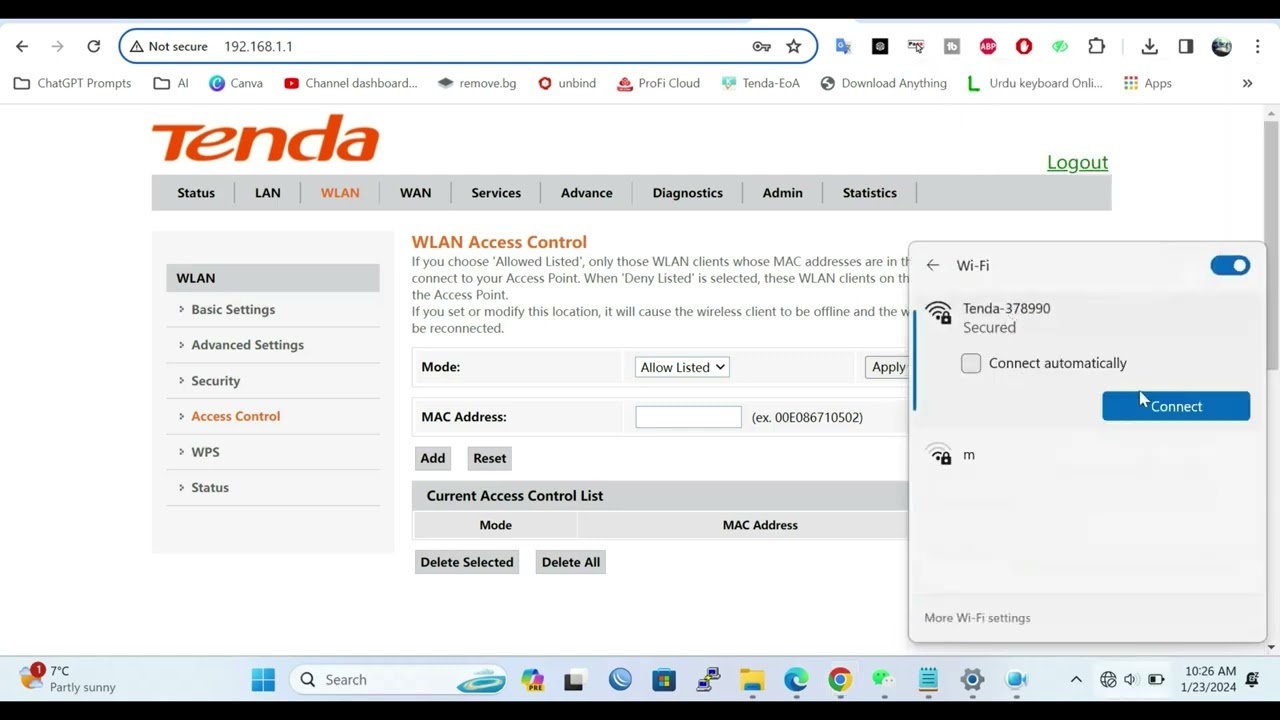This screenshot has width=1280, height=720.
Task: Open the Extensions puzzle-piece menu
Action: (1096, 46)
